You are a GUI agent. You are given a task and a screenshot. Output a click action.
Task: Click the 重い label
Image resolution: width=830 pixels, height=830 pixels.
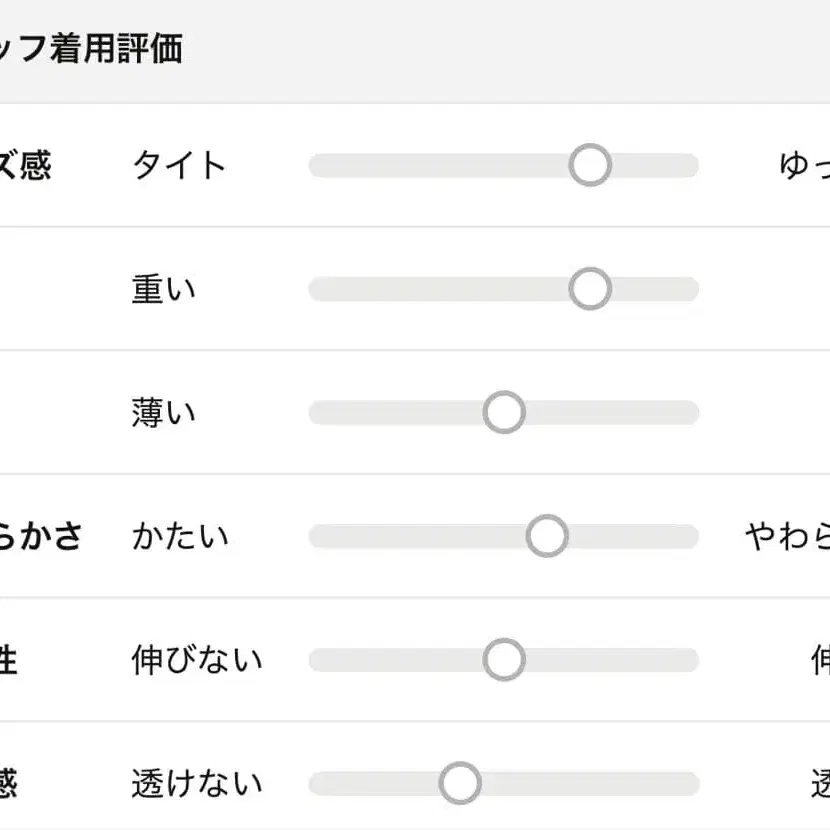164,289
